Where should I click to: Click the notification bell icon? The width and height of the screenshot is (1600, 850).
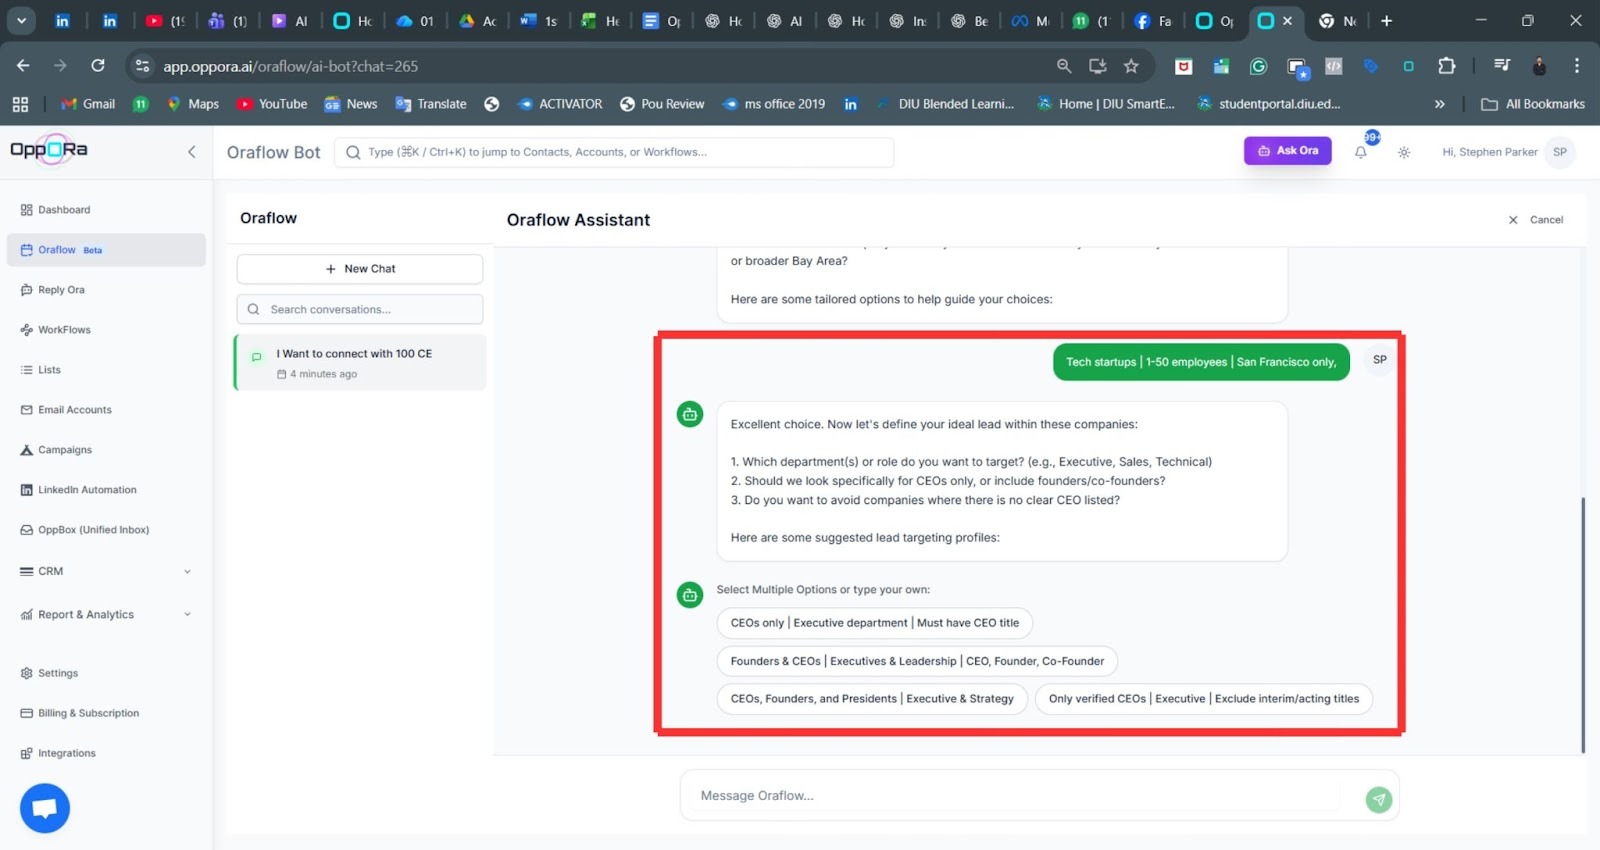[1360, 153]
